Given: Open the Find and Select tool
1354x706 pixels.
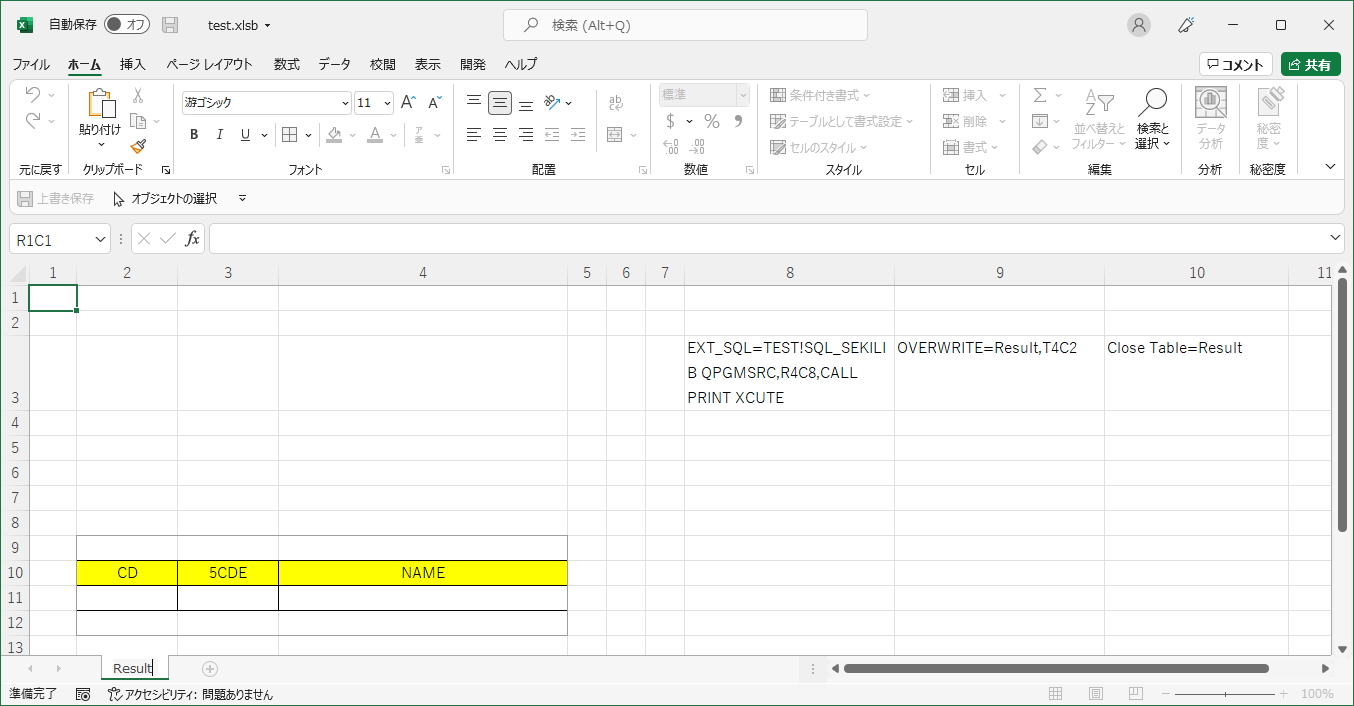Looking at the screenshot, I should [1152, 120].
